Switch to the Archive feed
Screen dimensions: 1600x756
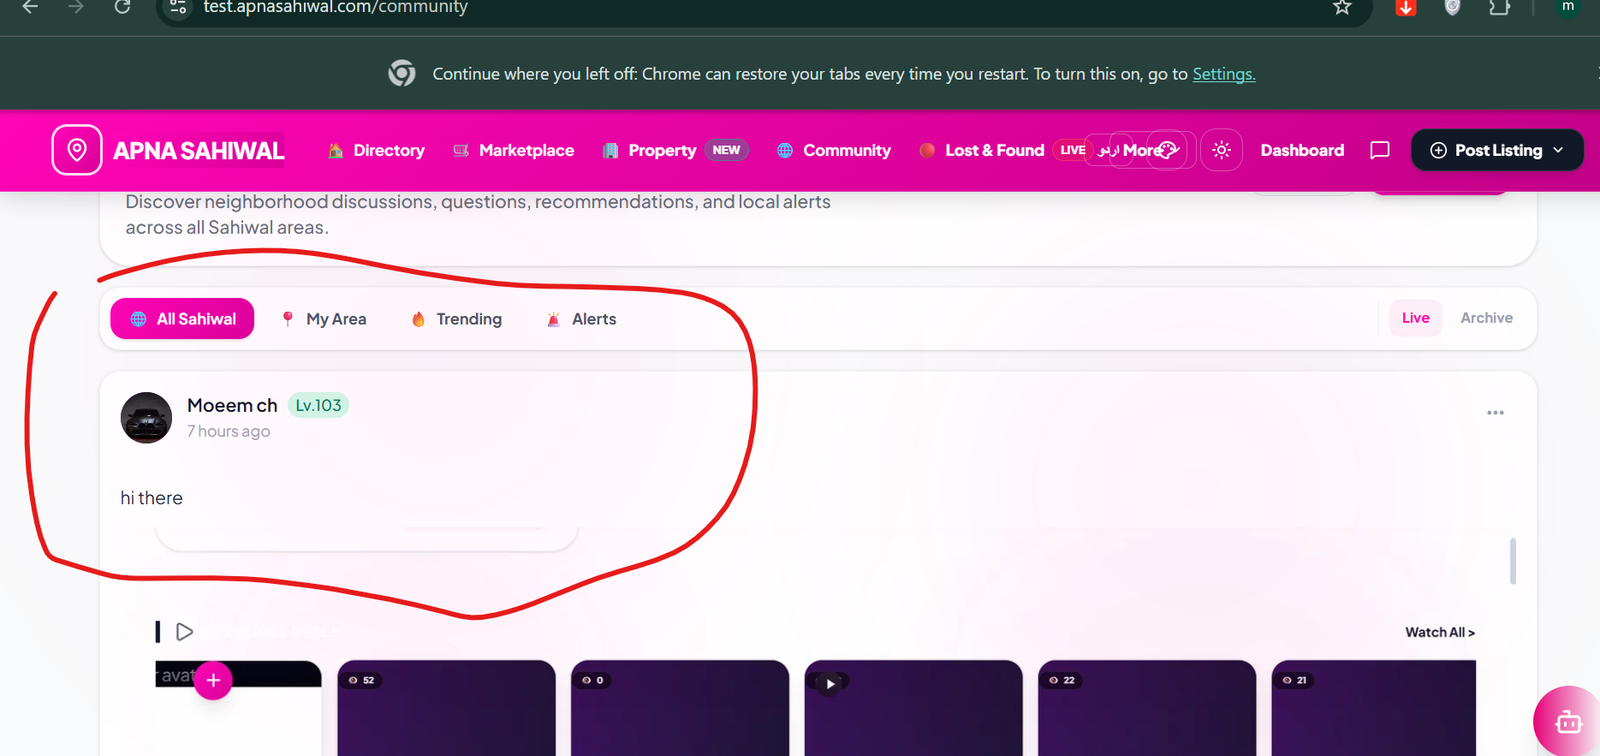[1486, 318]
